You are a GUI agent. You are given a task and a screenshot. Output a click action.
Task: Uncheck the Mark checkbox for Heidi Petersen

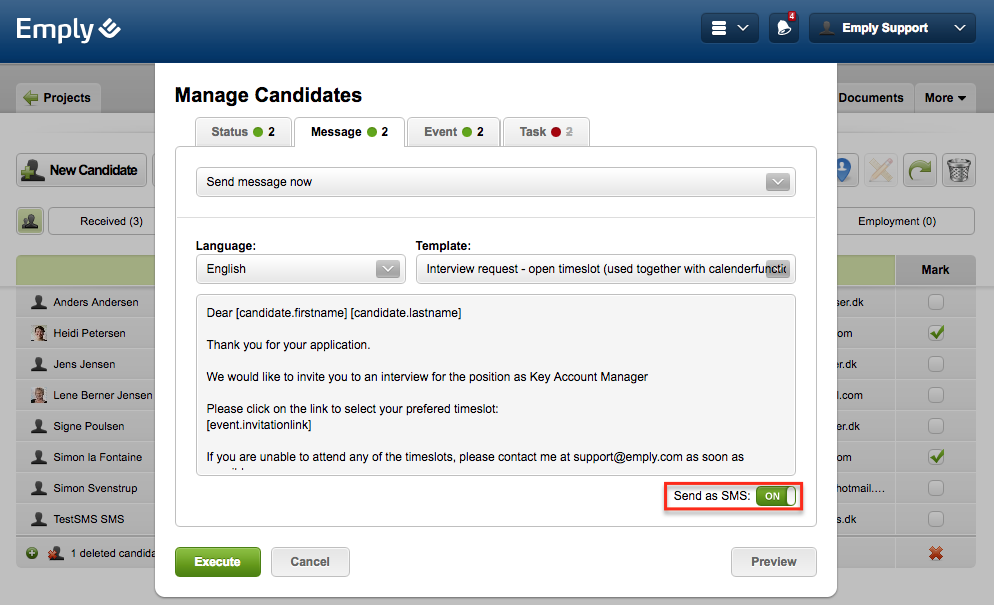pyautogui.click(x=936, y=333)
